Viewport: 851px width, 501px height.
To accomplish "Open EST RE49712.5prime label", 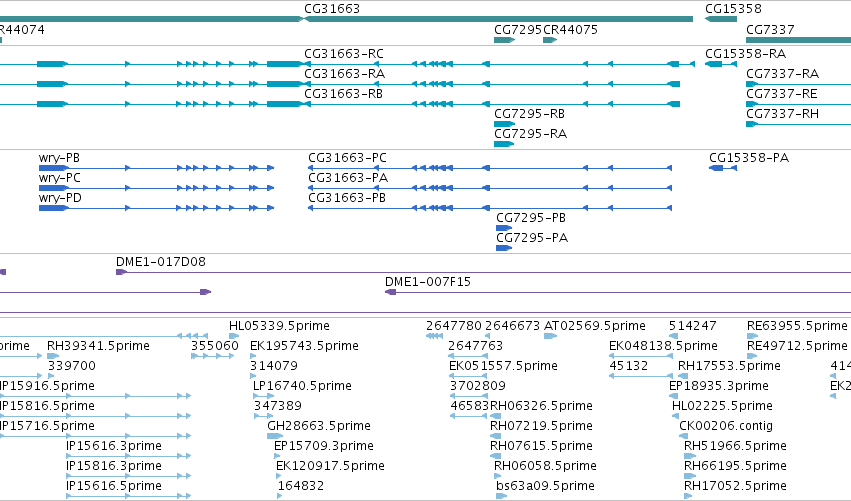I will click(797, 346).
